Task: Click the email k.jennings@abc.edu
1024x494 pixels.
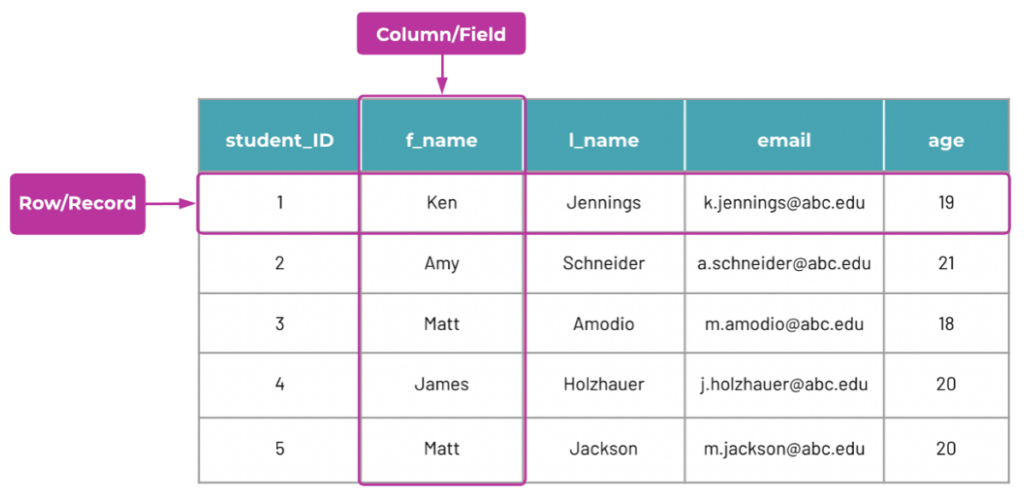Action: (784, 203)
